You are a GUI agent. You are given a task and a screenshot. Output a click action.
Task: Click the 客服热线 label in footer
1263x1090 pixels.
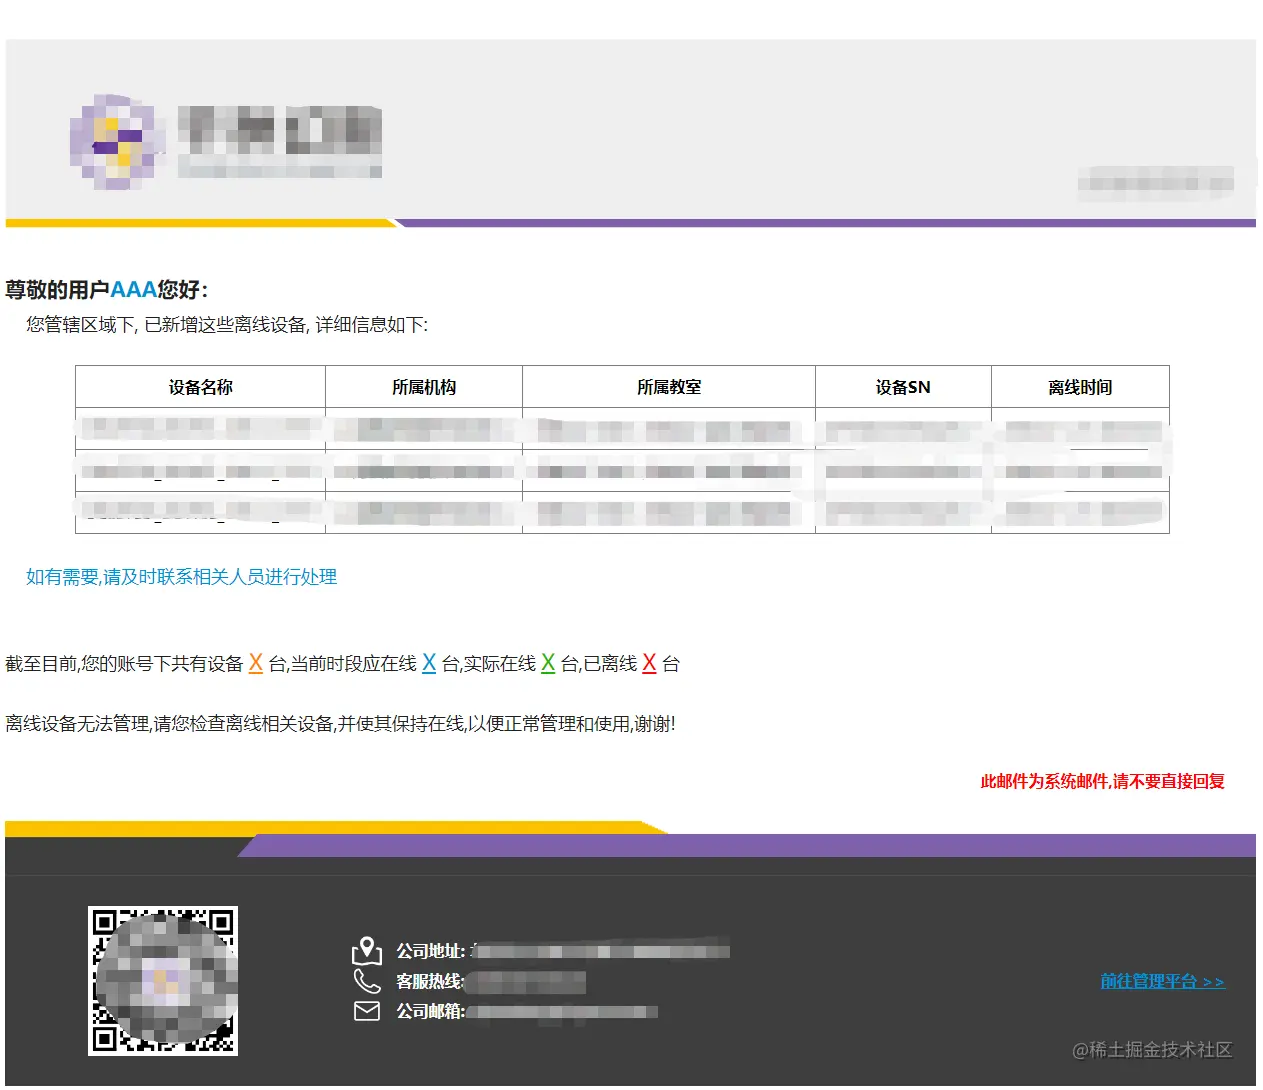click(x=430, y=981)
